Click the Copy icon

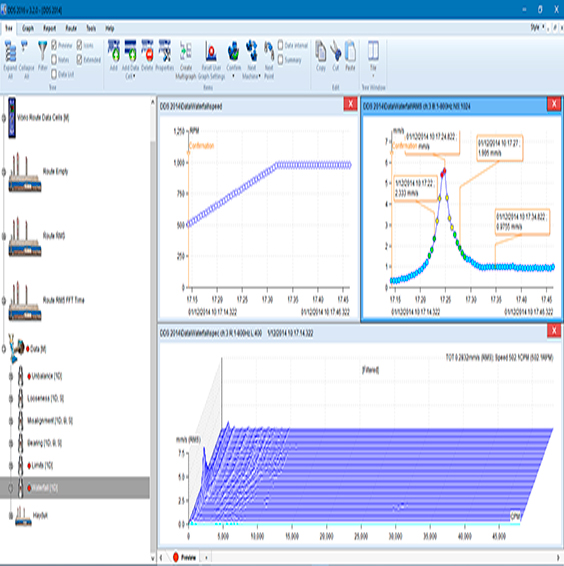click(321, 51)
